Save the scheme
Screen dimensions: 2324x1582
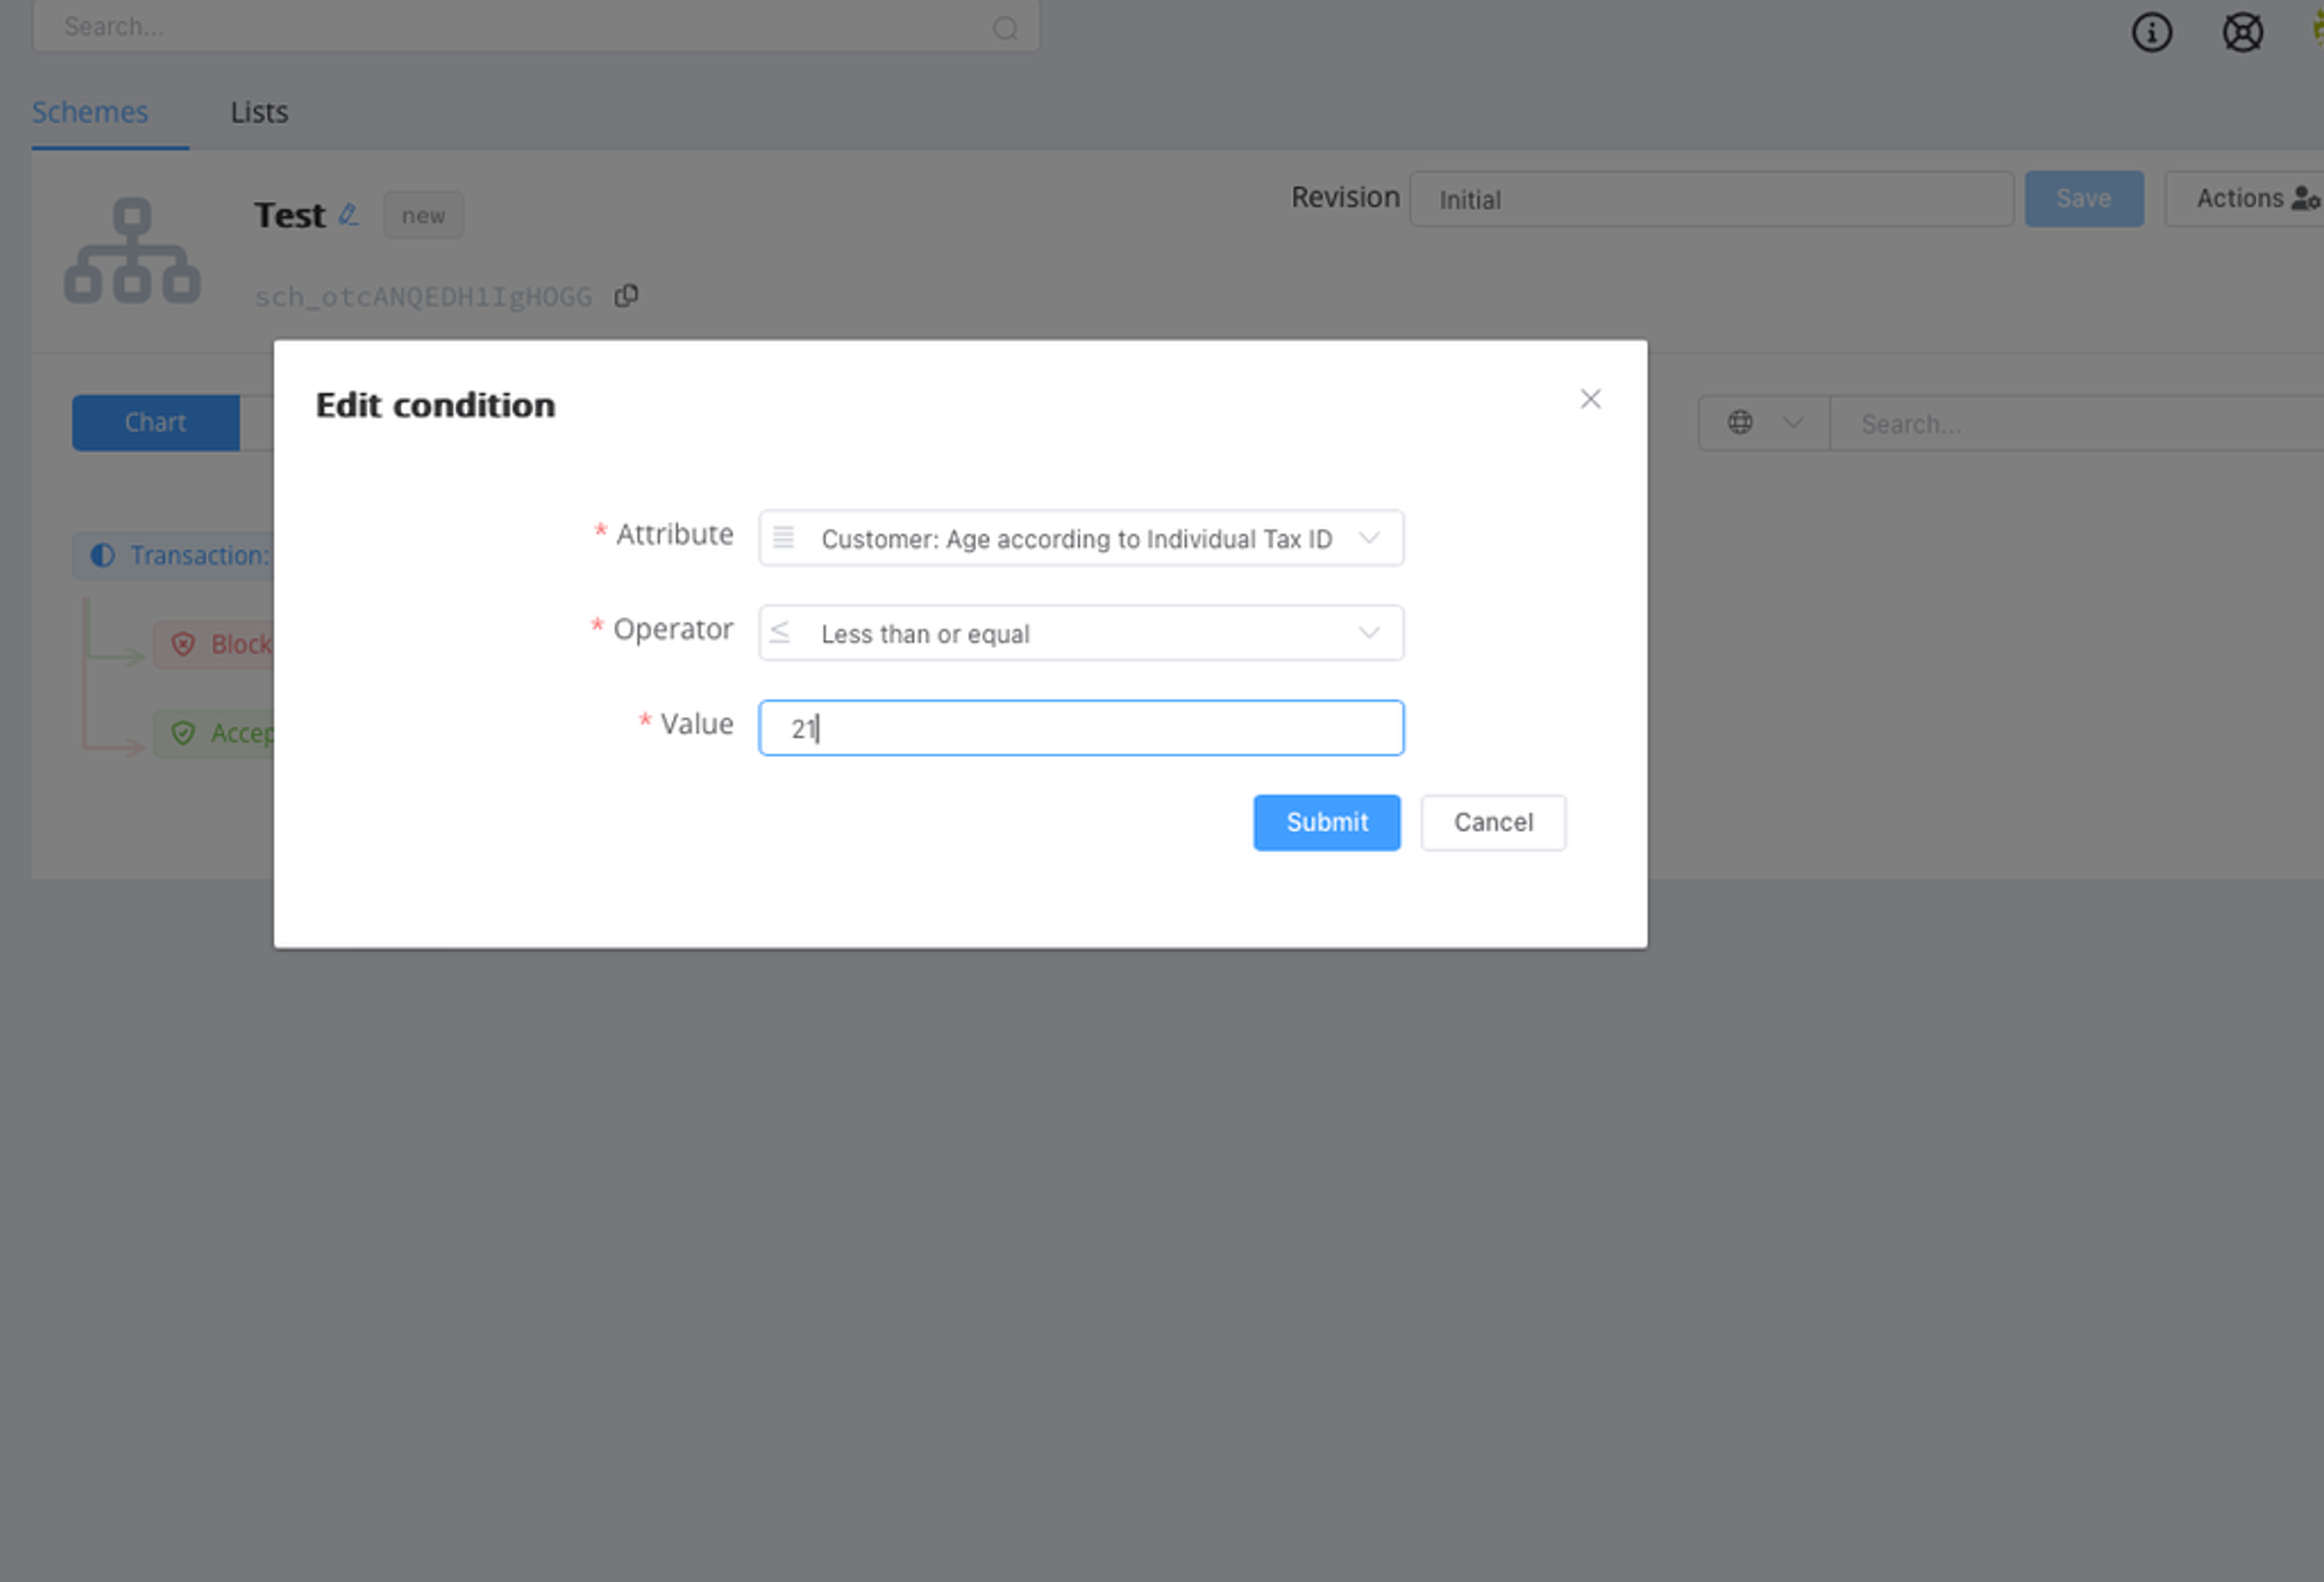click(2084, 199)
